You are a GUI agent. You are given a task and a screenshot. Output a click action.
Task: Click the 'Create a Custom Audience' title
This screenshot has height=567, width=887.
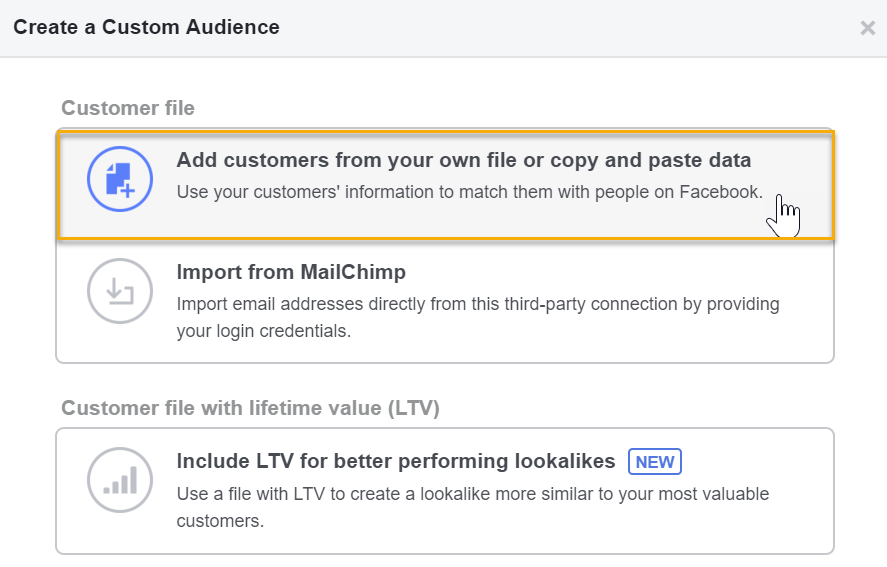pos(146,27)
